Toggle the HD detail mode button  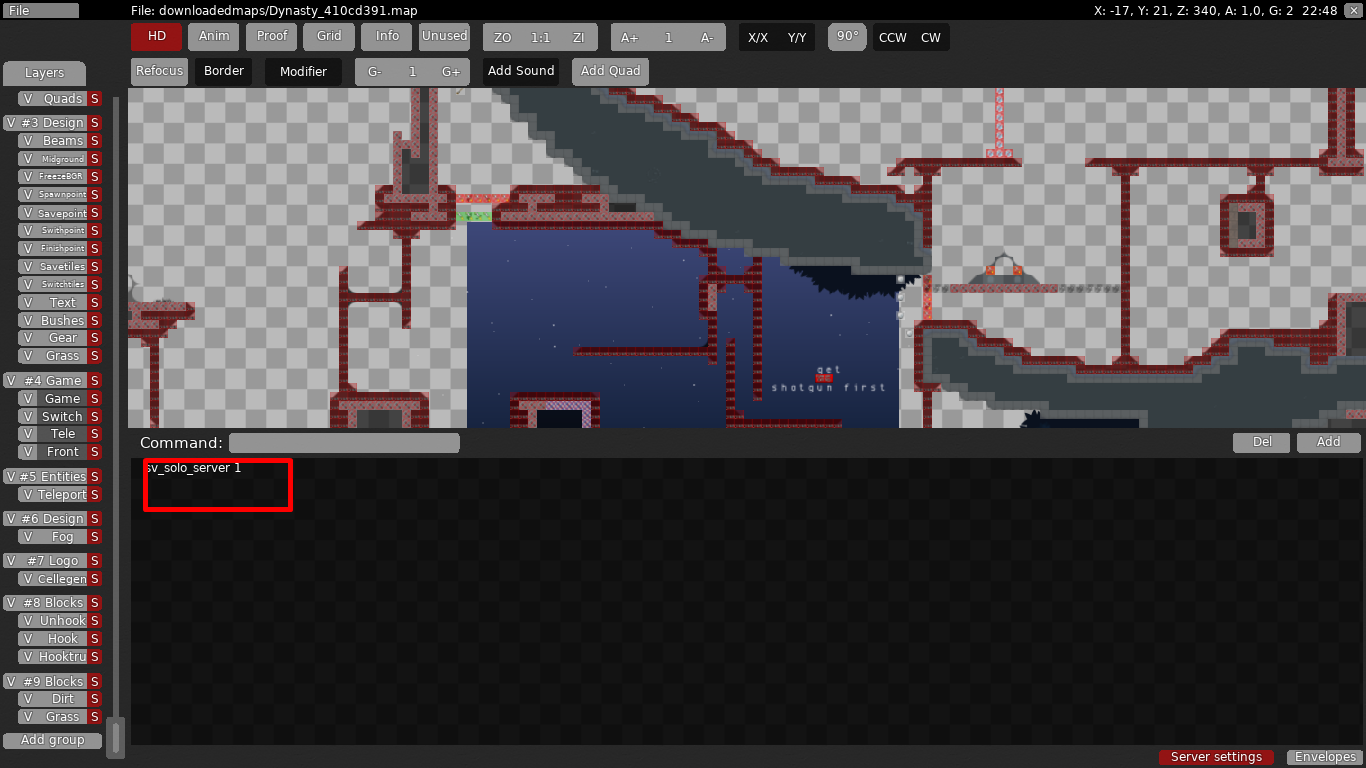[x=156, y=36]
